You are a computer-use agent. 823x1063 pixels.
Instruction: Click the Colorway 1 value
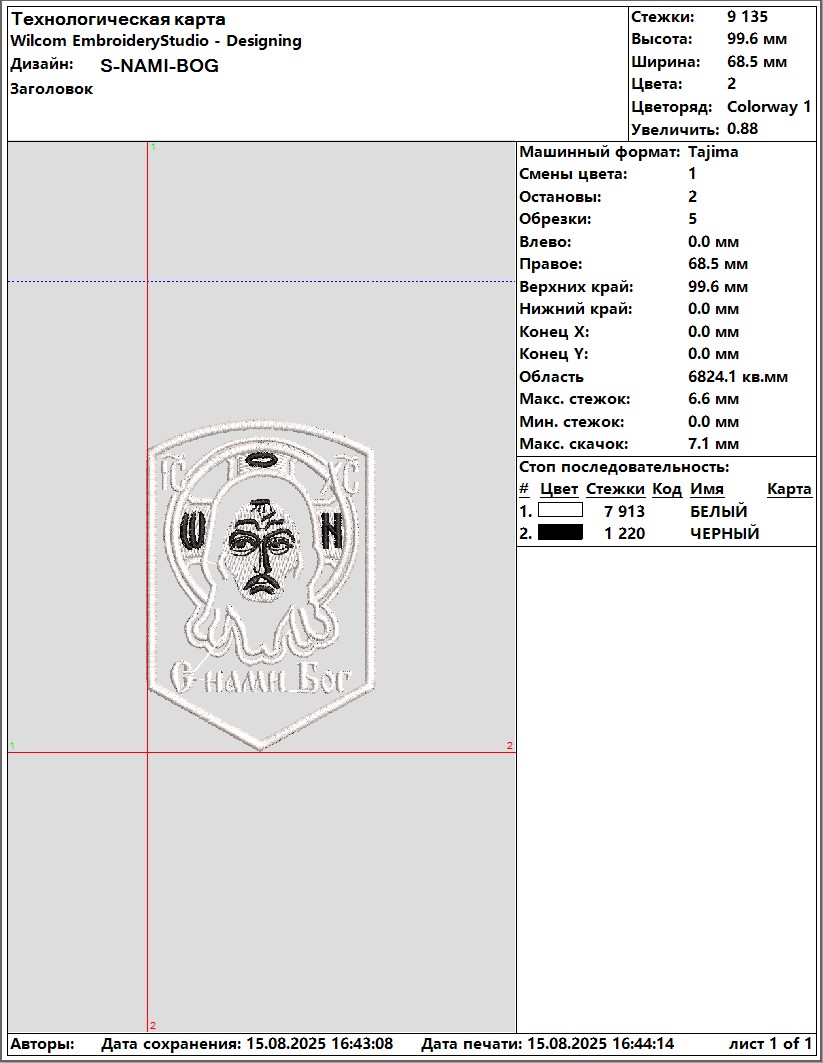coord(769,106)
